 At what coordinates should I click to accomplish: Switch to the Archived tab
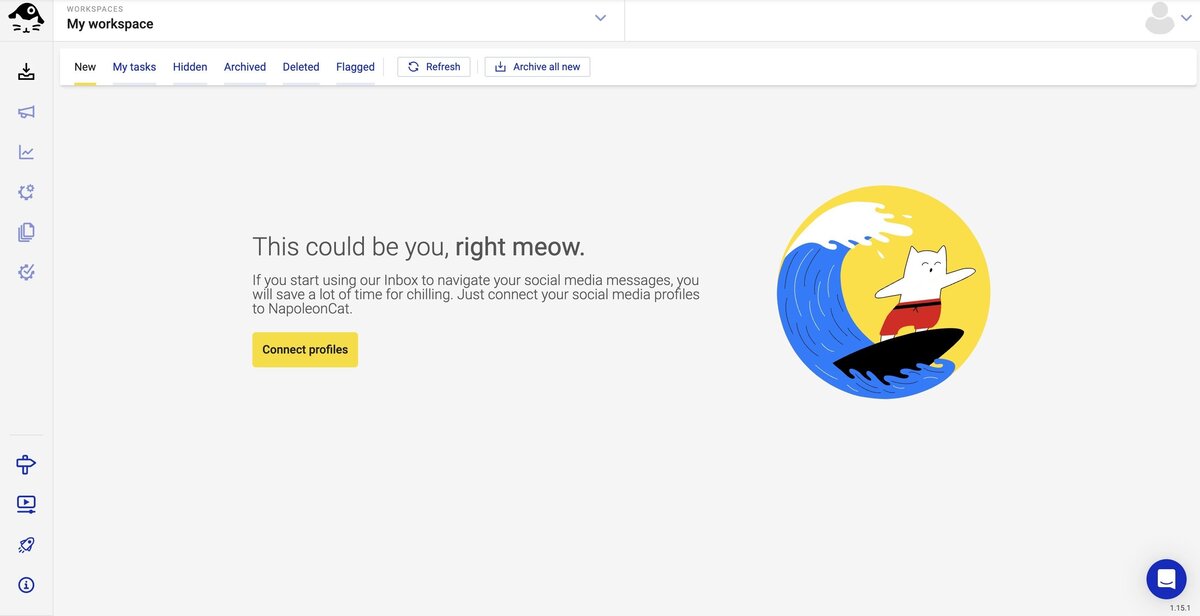[x=245, y=67]
